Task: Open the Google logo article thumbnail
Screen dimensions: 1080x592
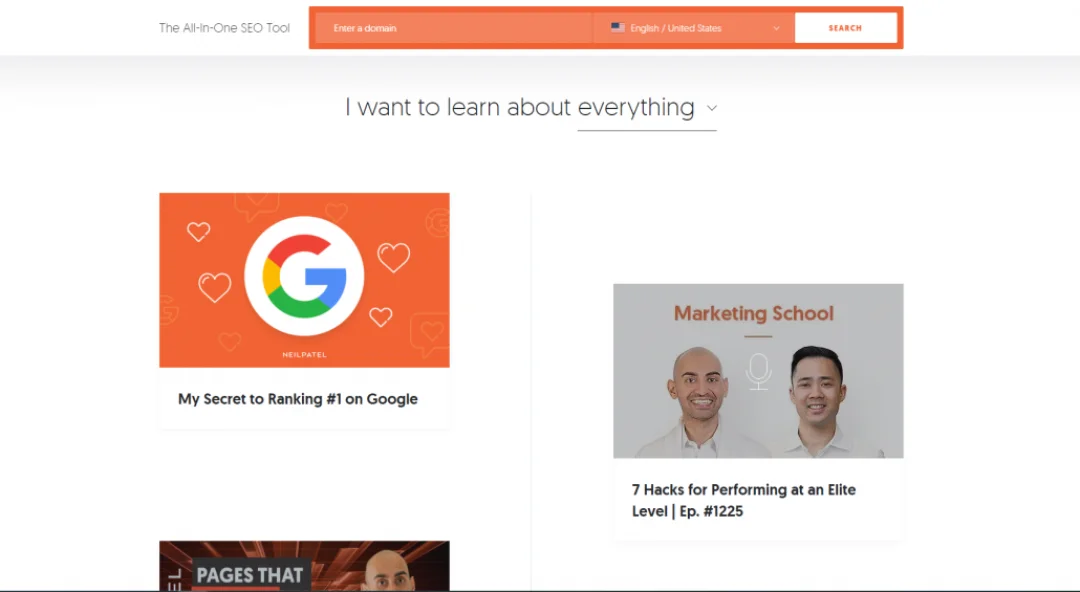Action: [x=304, y=280]
